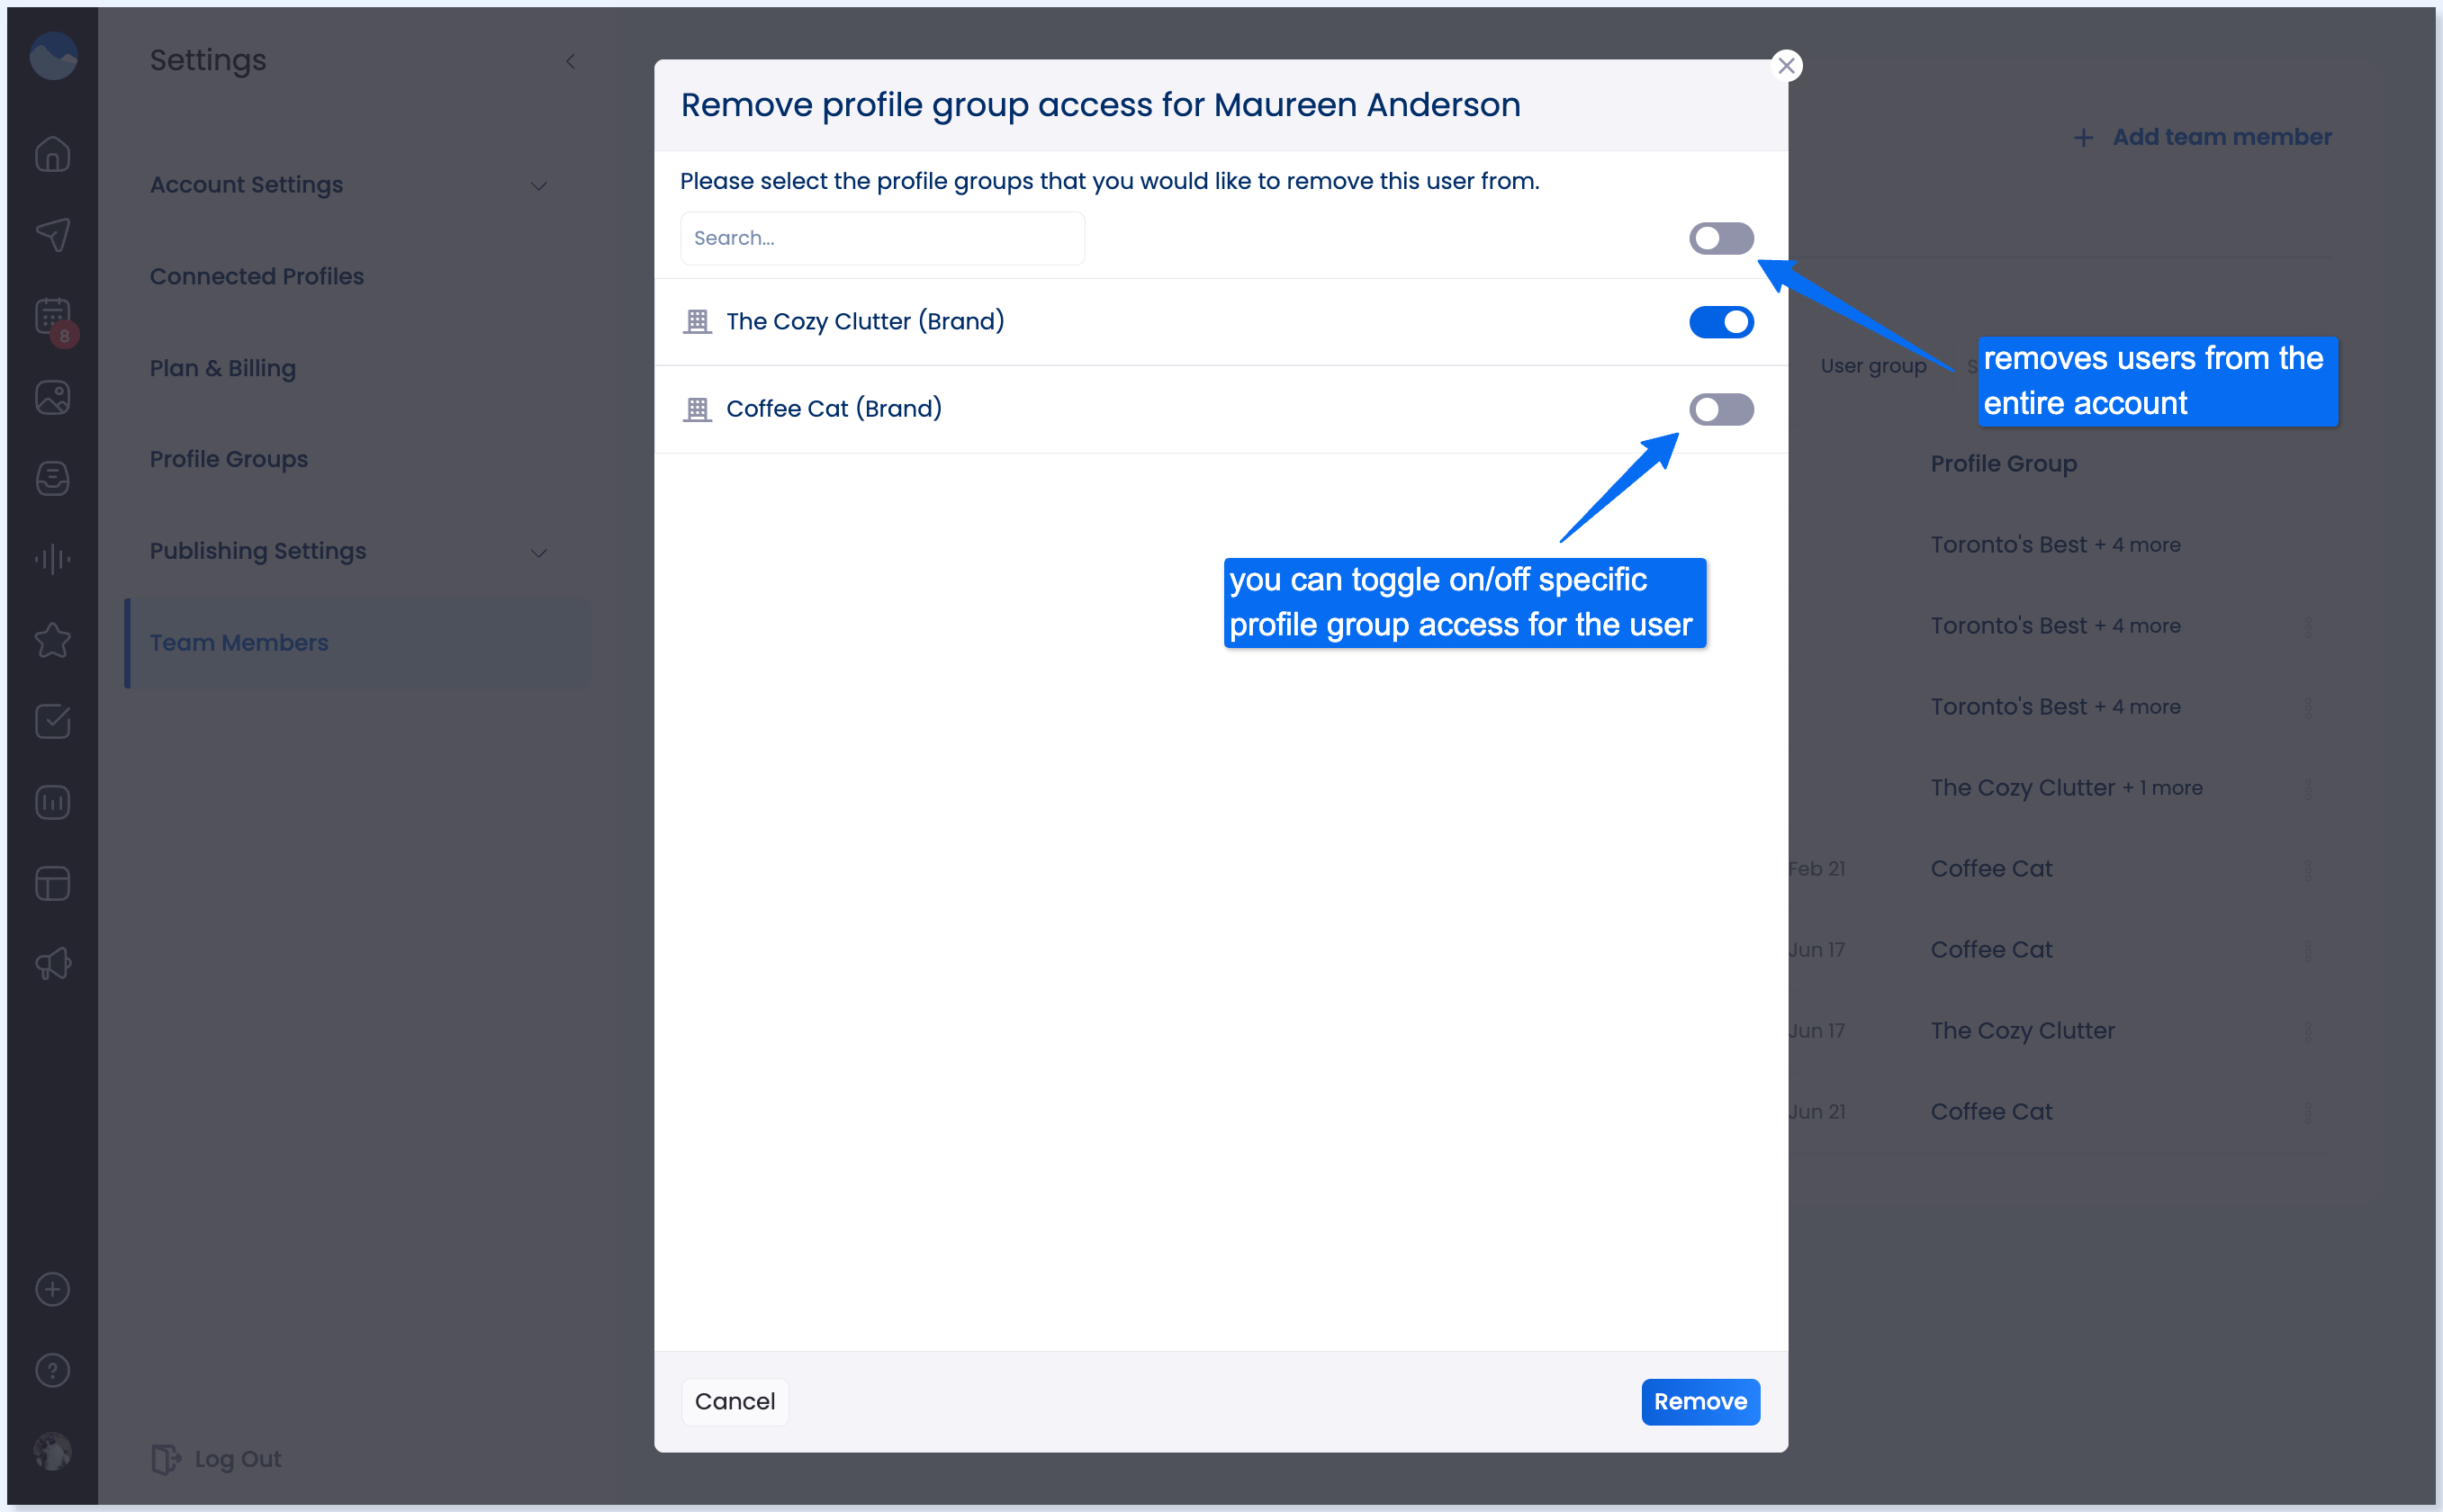The image size is (2443, 1512).
Task: Open Connected Profiles settings
Action: pos(257,276)
